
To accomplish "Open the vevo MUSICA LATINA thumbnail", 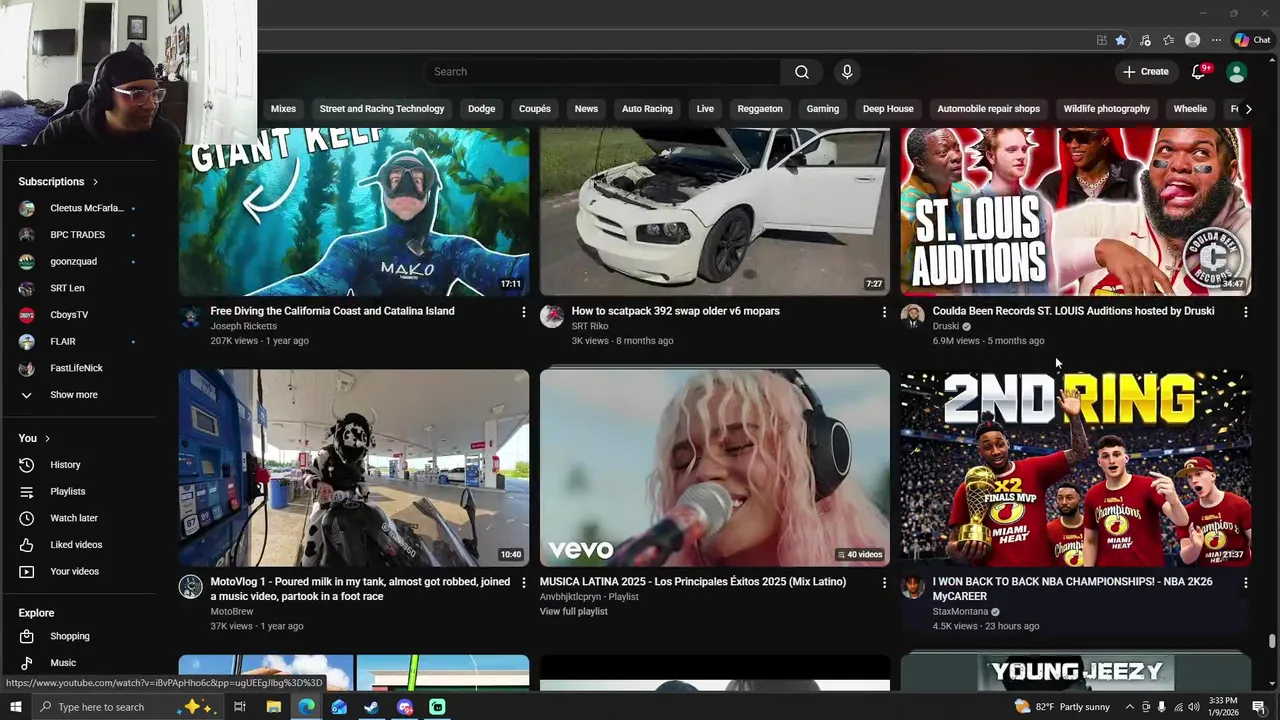I will (x=714, y=468).
